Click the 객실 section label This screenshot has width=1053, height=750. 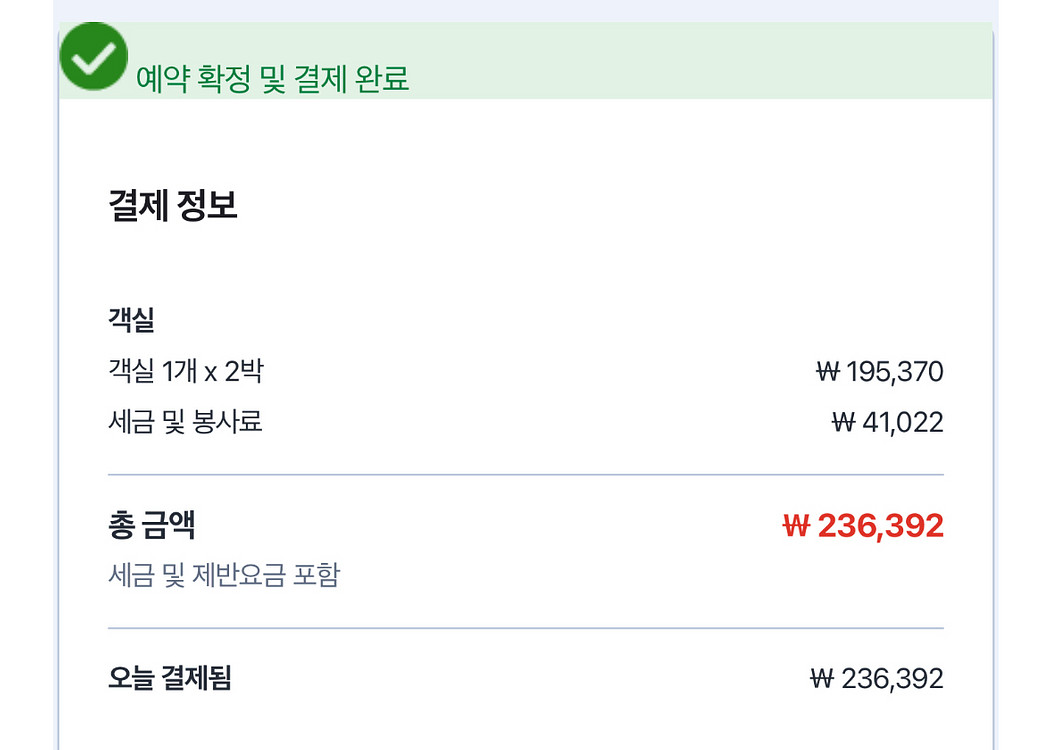click(130, 321)
